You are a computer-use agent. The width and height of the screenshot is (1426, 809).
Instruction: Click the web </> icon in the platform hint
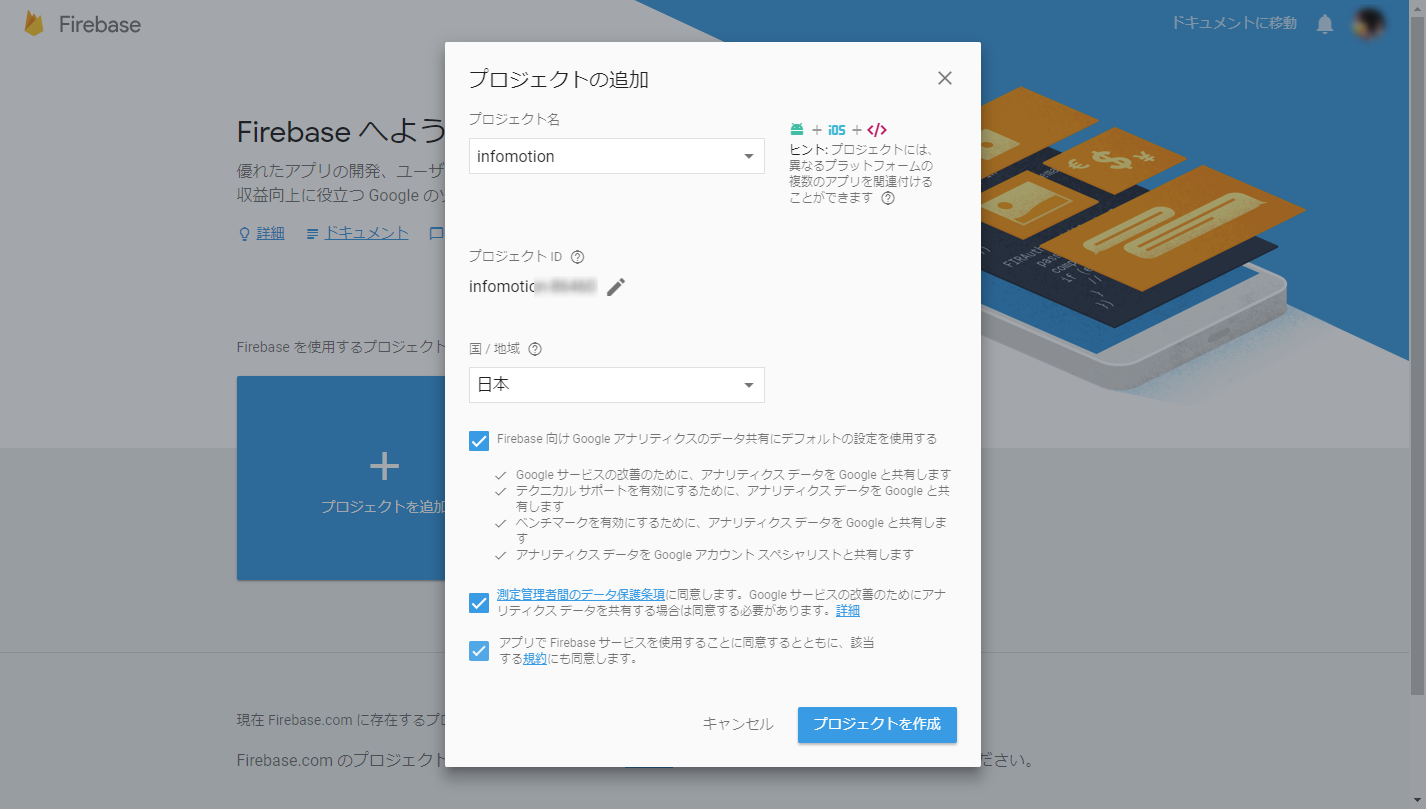[877, 129]
